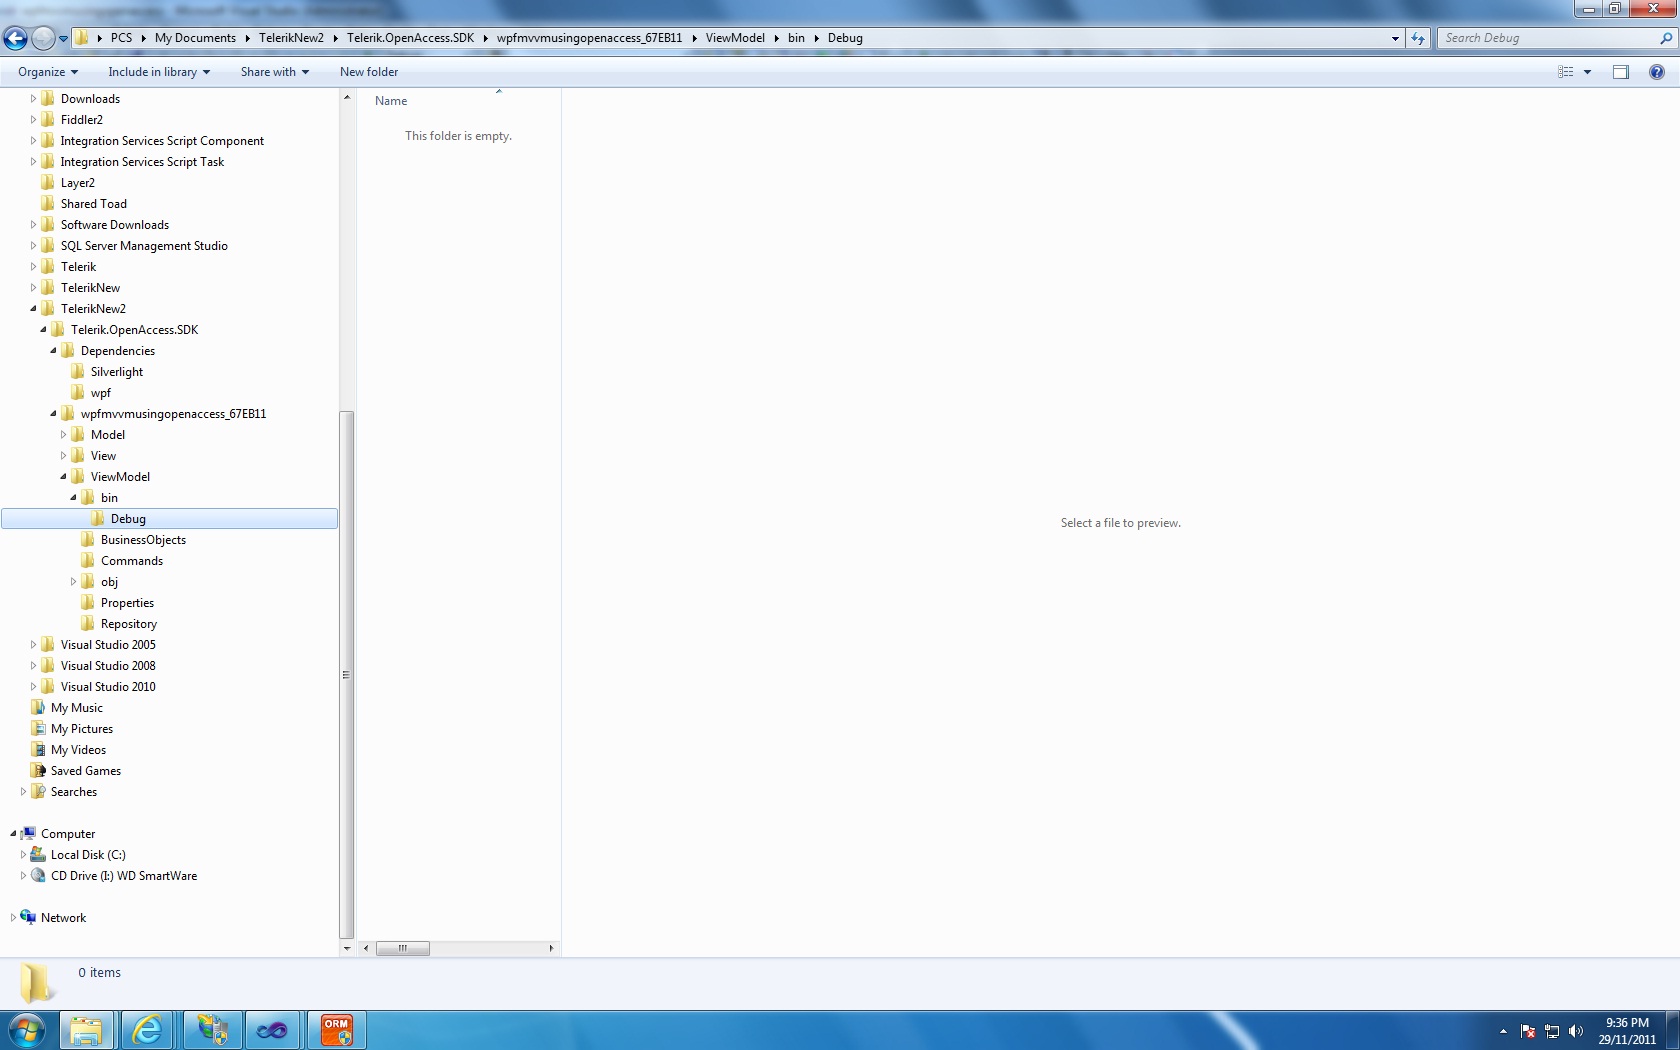Viewport: 1680px width, 1050px height.
Task: Select the Properties folder
Action: pos(127,603)
